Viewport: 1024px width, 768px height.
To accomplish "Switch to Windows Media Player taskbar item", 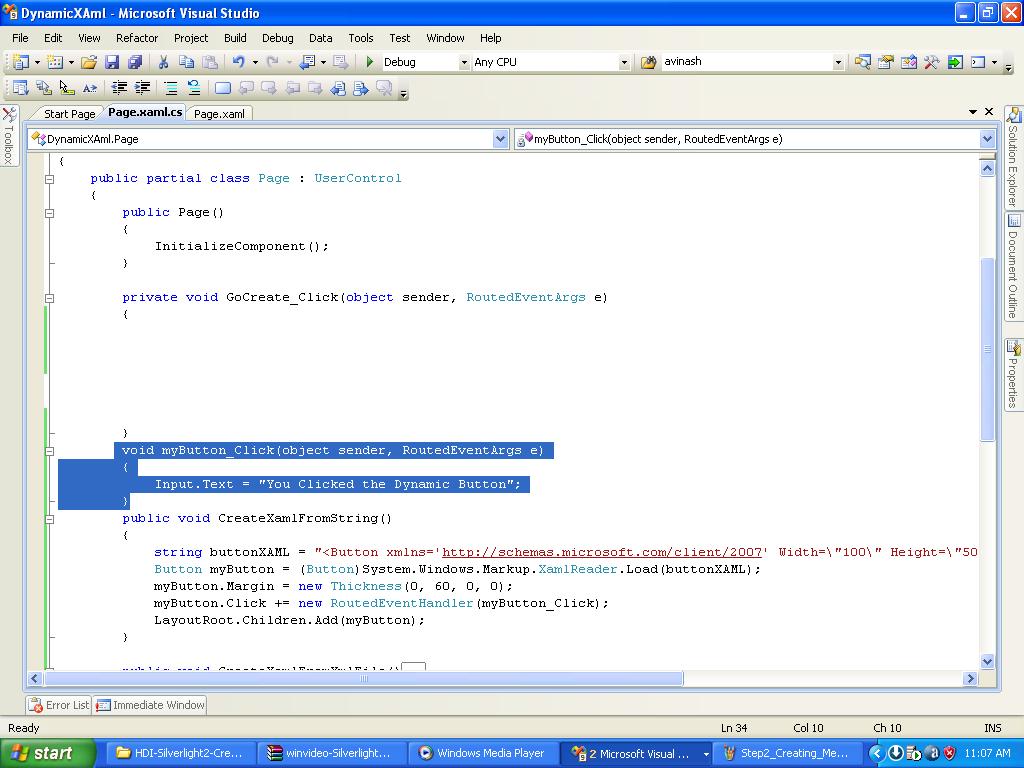I will point(482,754).
